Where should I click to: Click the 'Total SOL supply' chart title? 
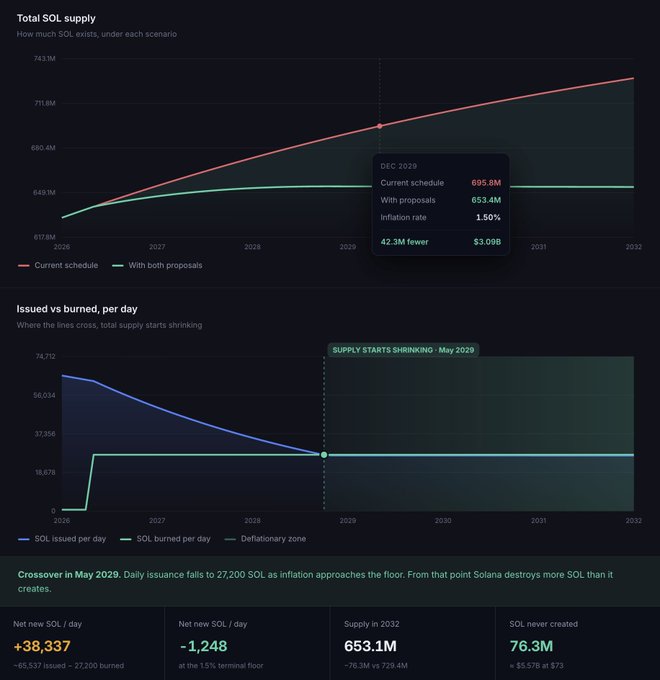pos(56,18)
